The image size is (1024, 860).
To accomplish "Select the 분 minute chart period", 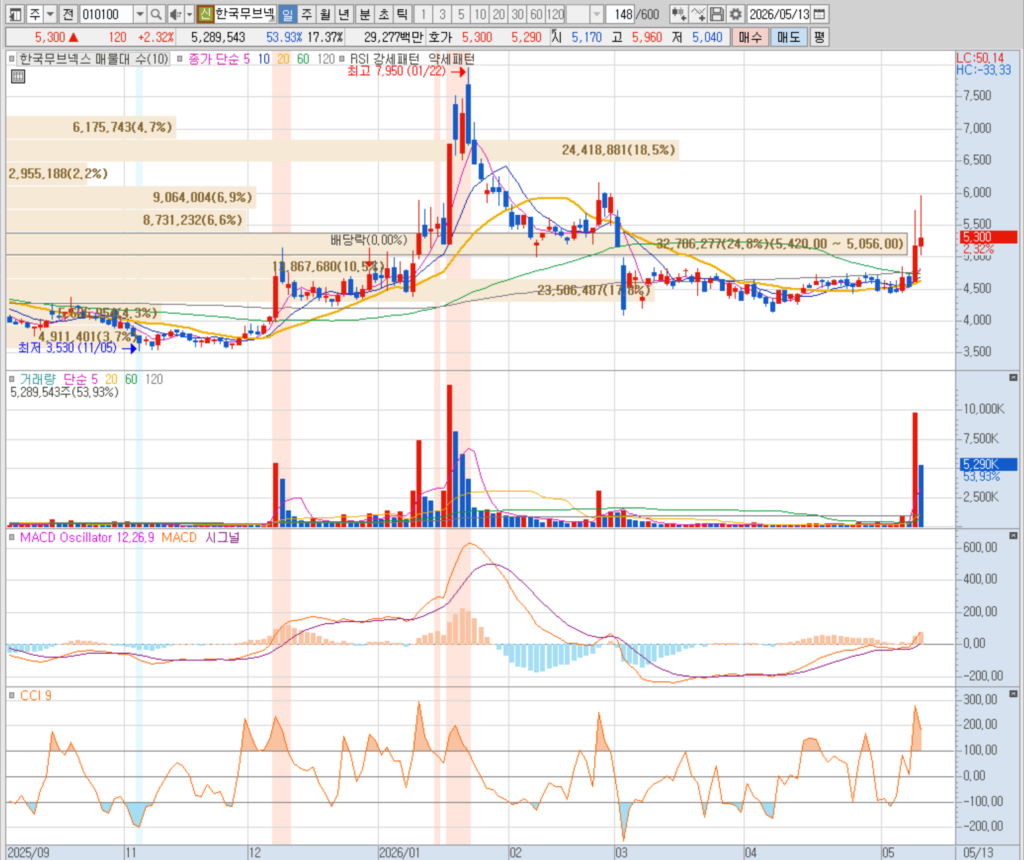I will (364, 14).
